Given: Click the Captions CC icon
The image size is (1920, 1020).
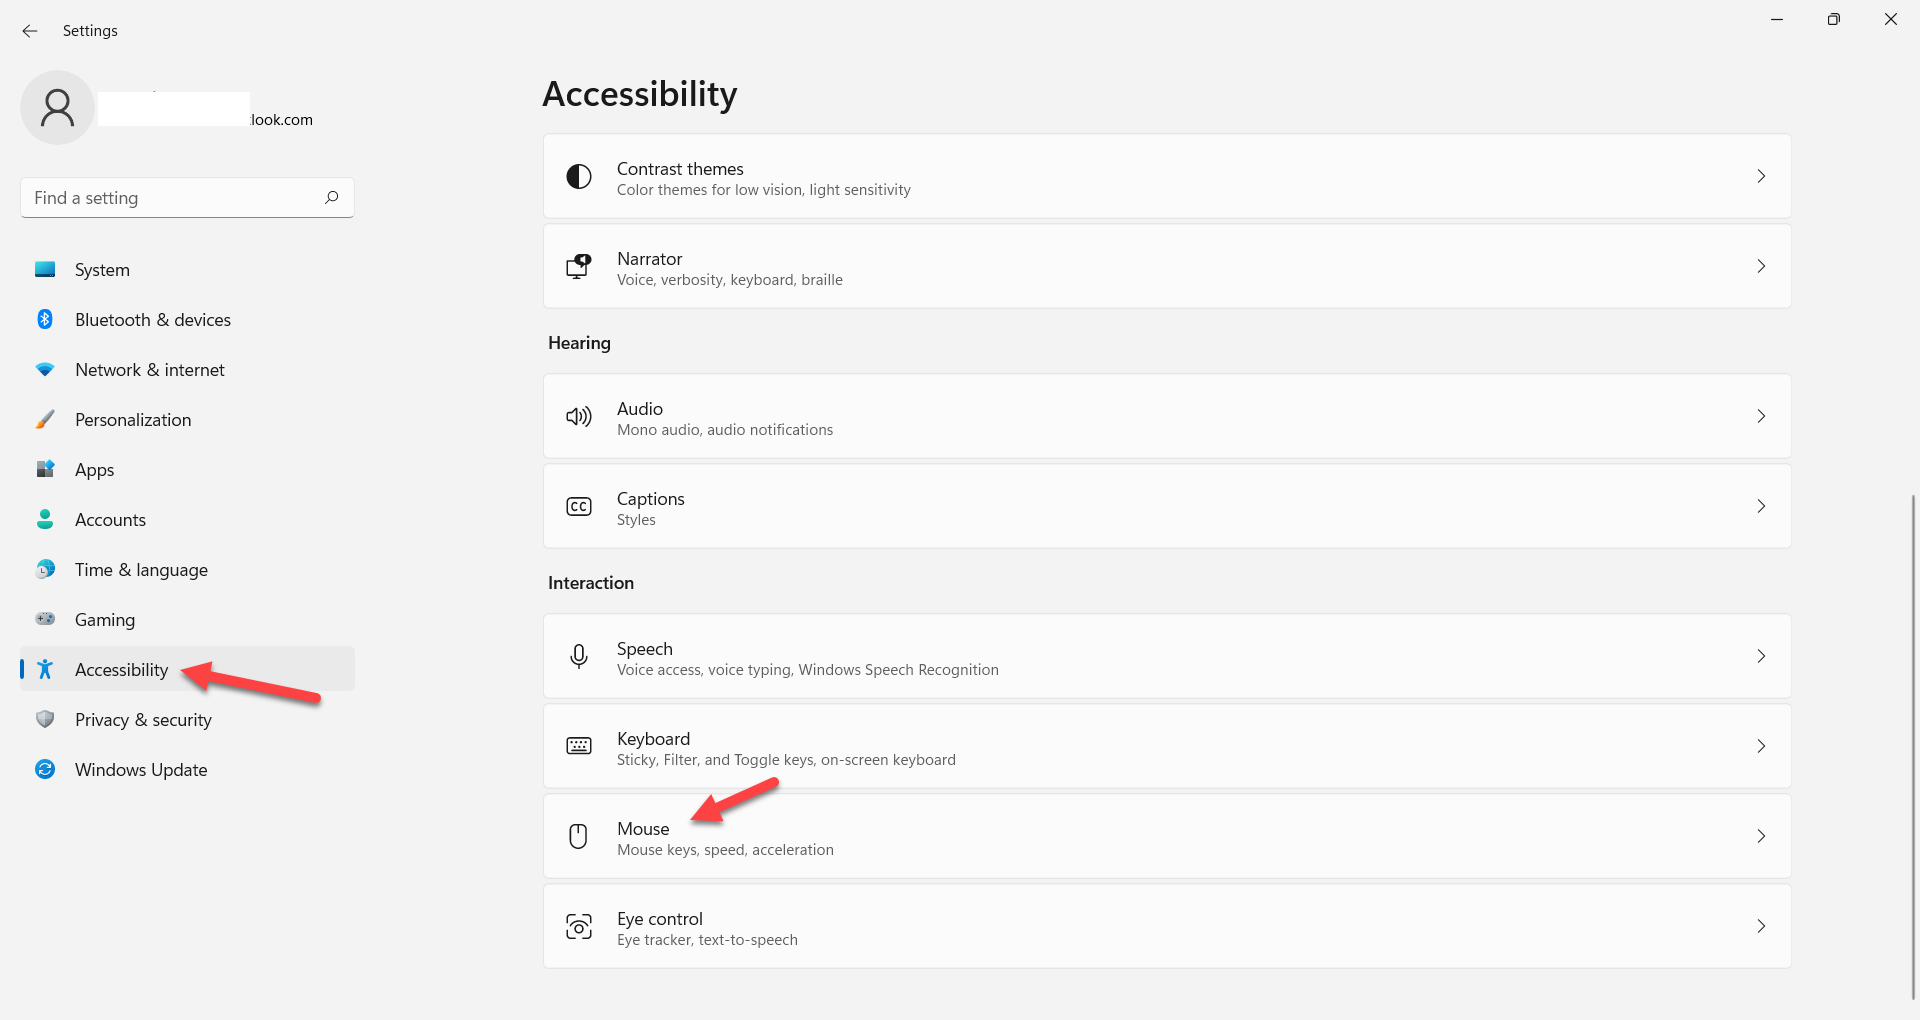Looking at the screenshot, I should 579,507.
